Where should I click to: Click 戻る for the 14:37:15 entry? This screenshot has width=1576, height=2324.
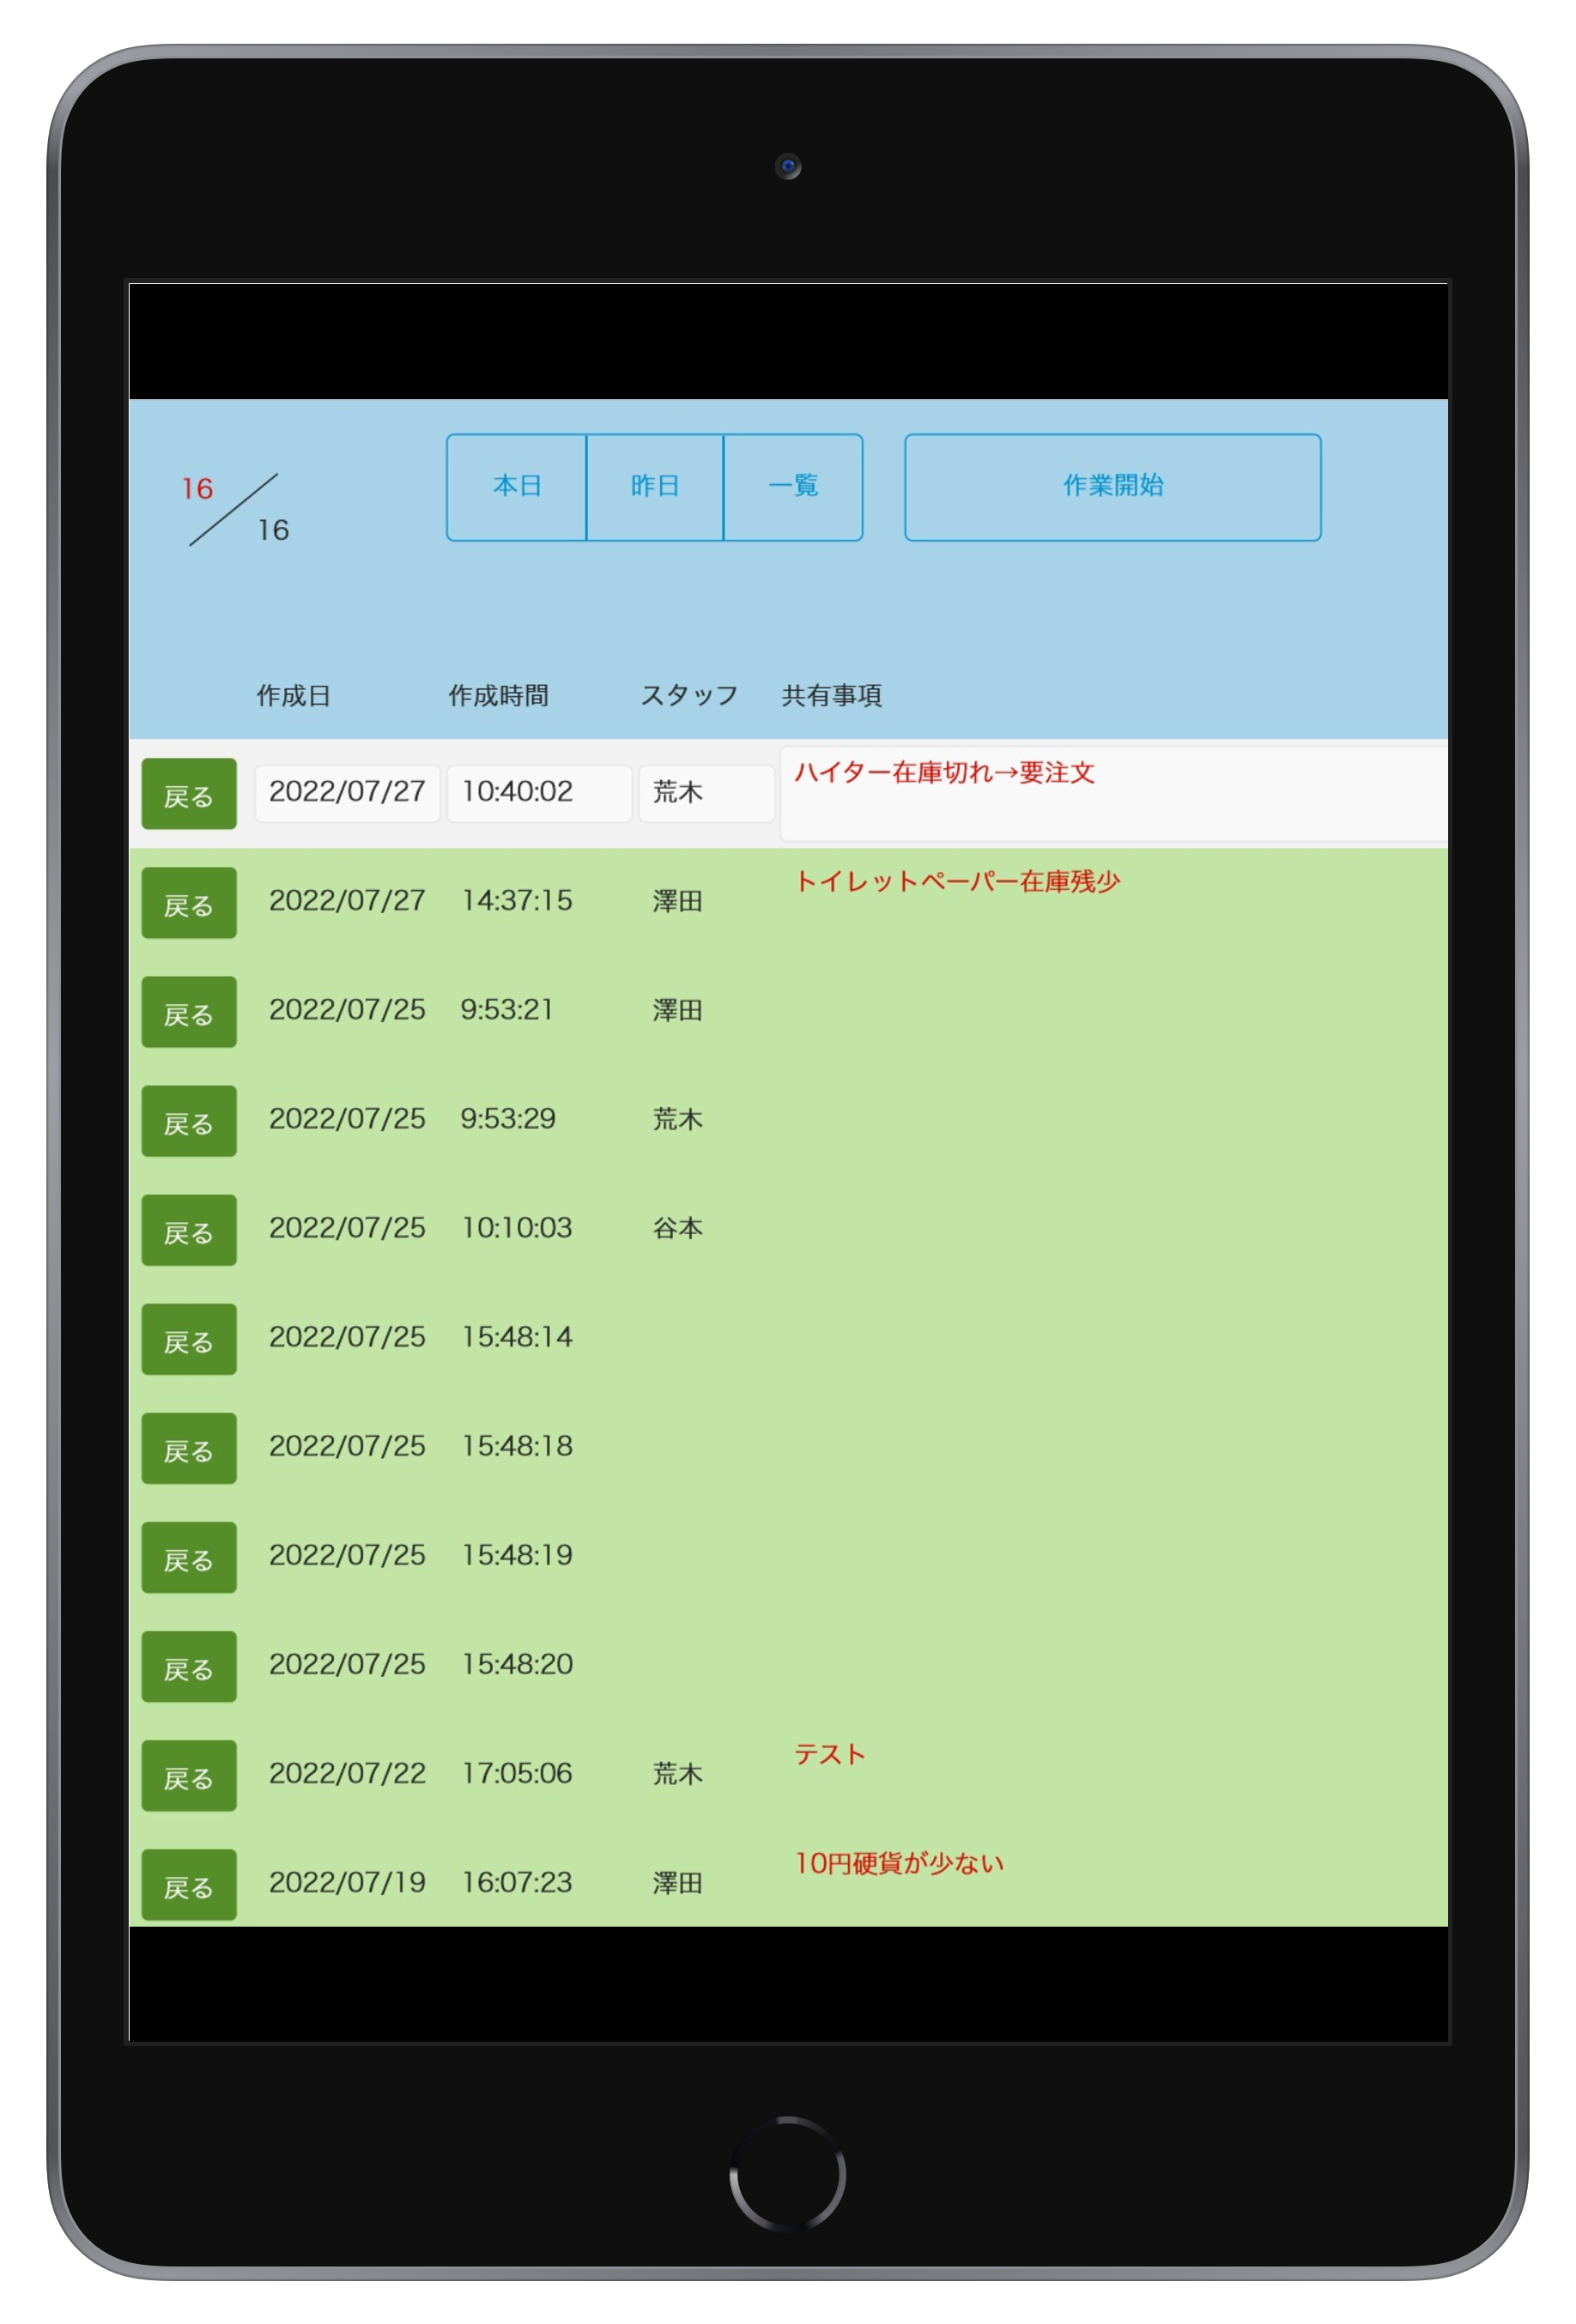point(189,904)
